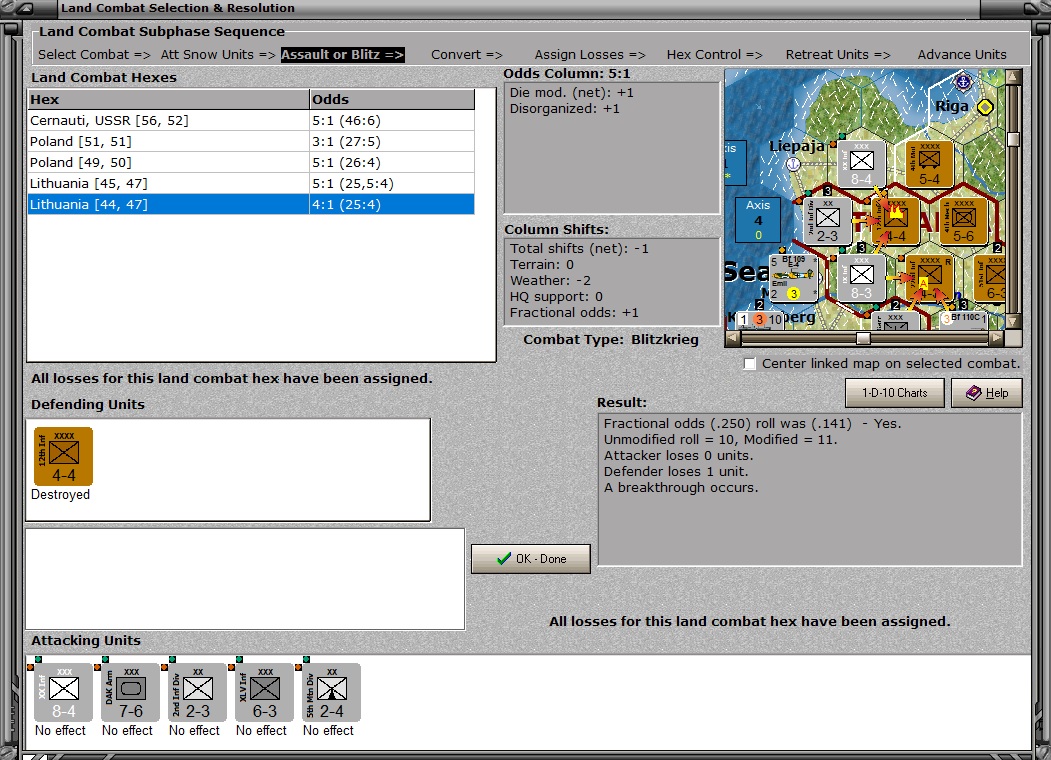
Task: Click the map scroll down arrow
Action: coord(1013,322)
